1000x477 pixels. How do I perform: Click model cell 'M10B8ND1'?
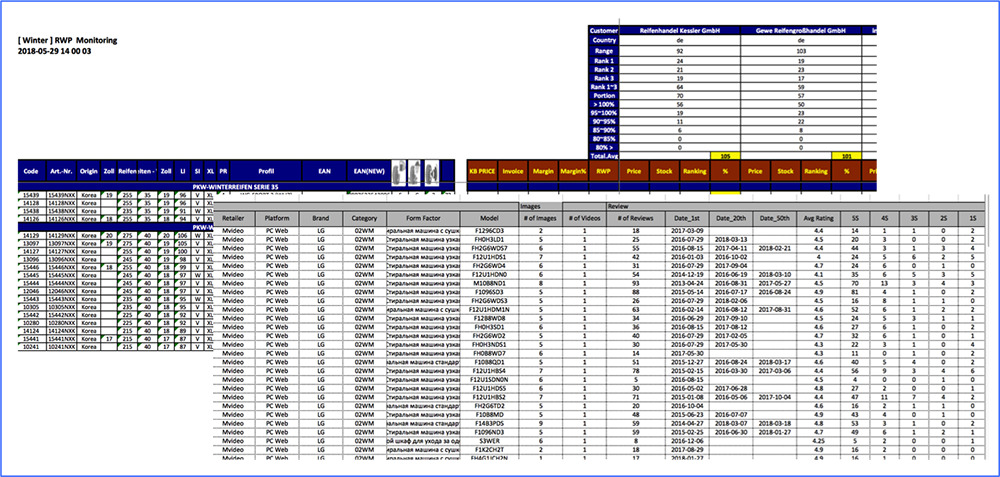pos(488,283)
